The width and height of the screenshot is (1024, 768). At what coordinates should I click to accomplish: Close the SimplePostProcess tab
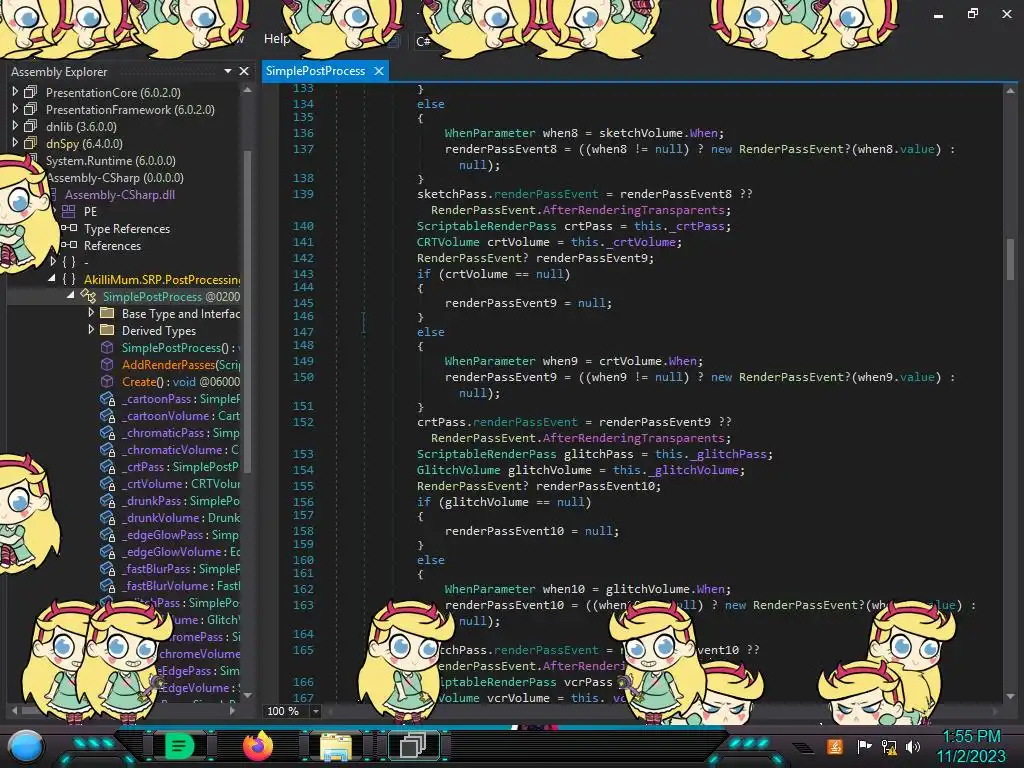coord(379,71)
